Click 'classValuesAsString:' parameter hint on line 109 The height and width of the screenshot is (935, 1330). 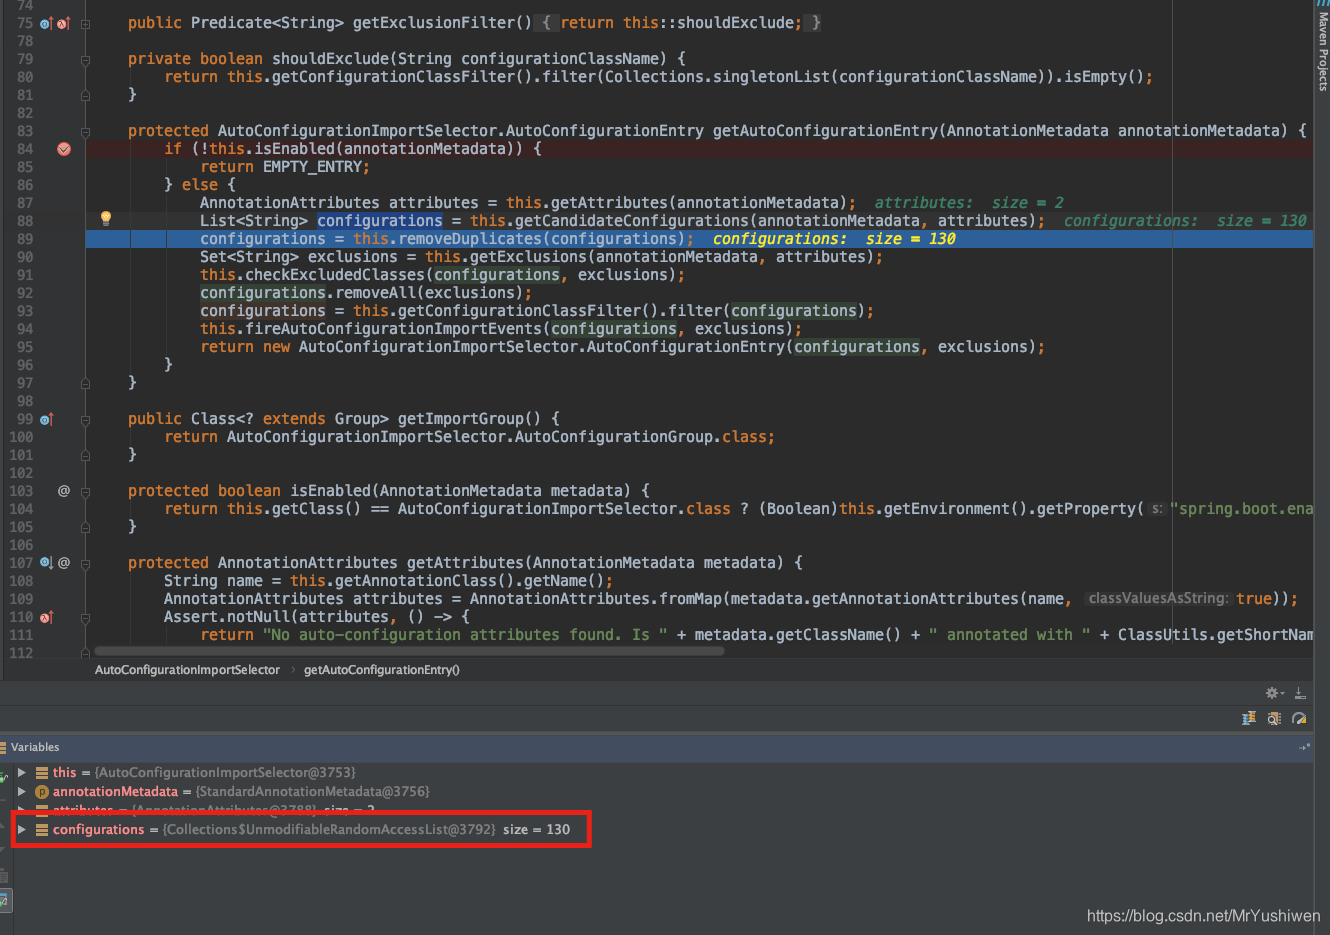[x=1158, y=599]
